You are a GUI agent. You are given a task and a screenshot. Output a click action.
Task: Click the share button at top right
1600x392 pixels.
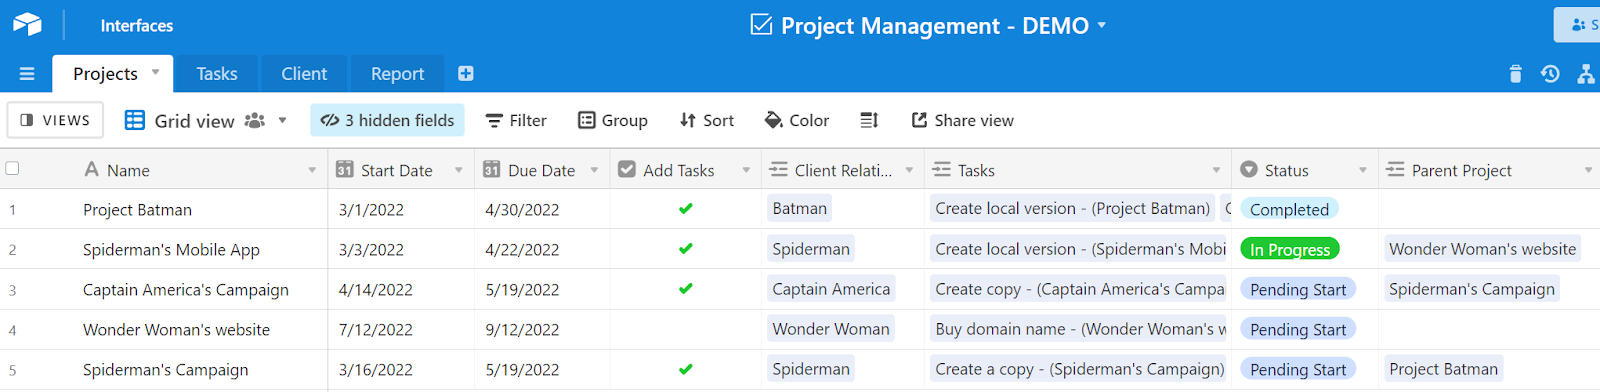point(1577,25)
